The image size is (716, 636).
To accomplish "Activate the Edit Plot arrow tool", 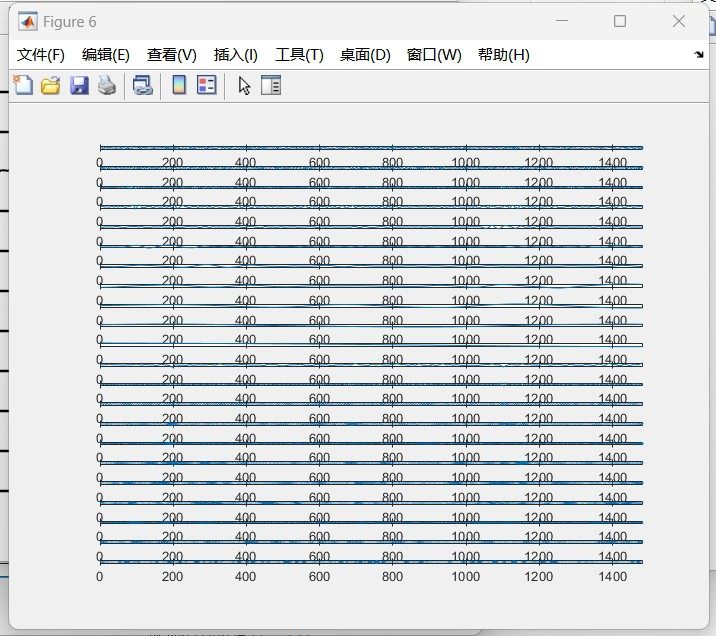I will [x=244, y=85].
